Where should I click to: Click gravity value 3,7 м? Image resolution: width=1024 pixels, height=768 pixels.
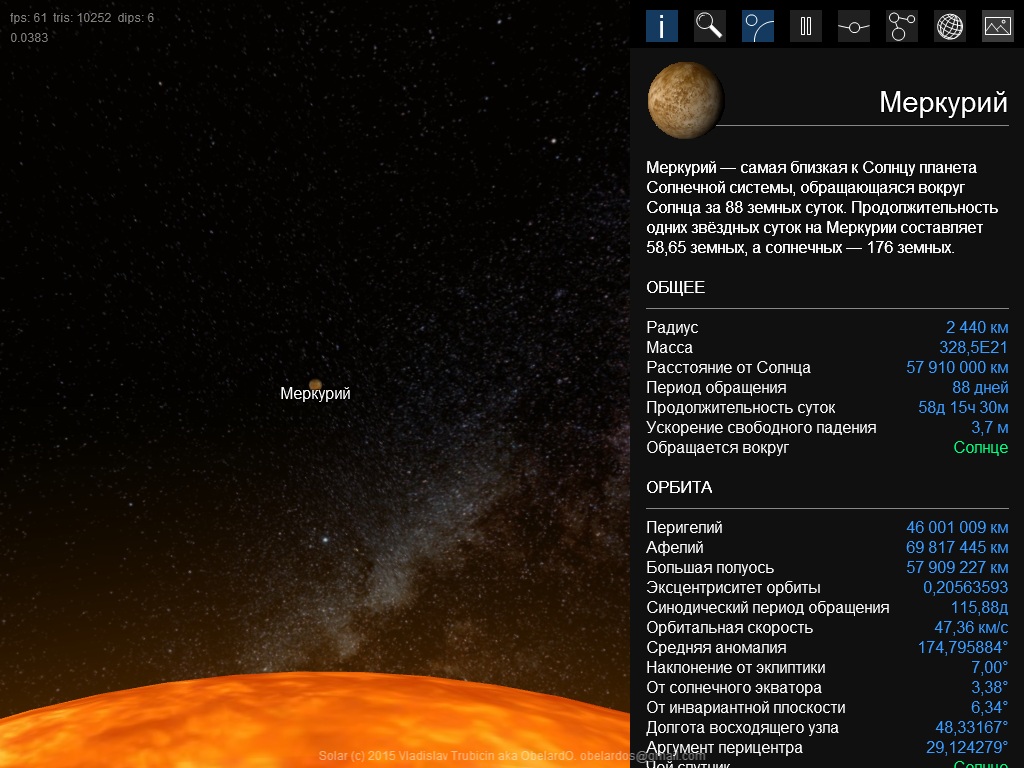point(989,427)
